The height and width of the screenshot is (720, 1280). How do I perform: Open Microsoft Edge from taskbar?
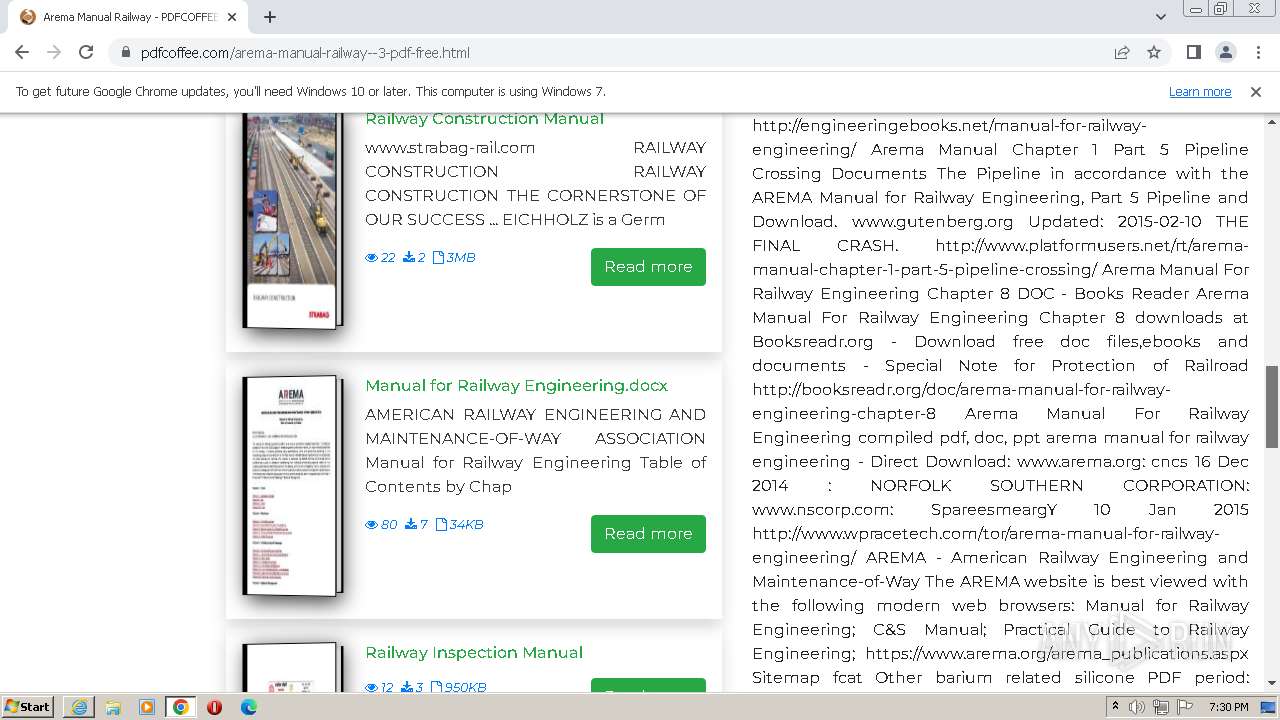249,707
